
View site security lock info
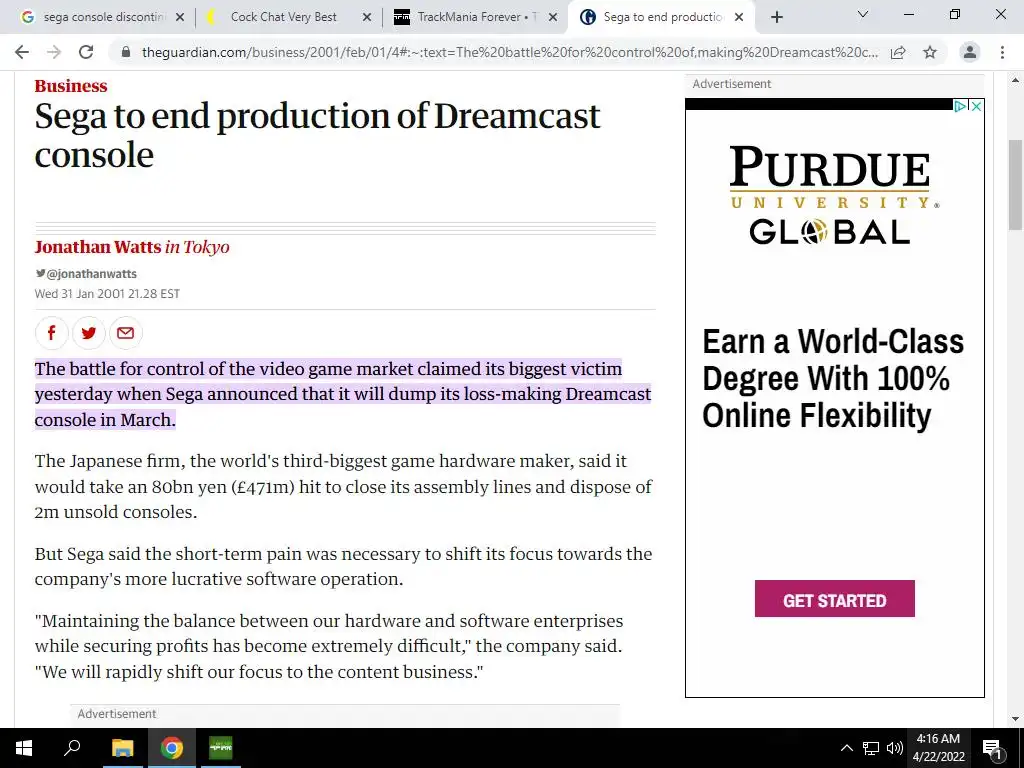click(x=126, y=52)
